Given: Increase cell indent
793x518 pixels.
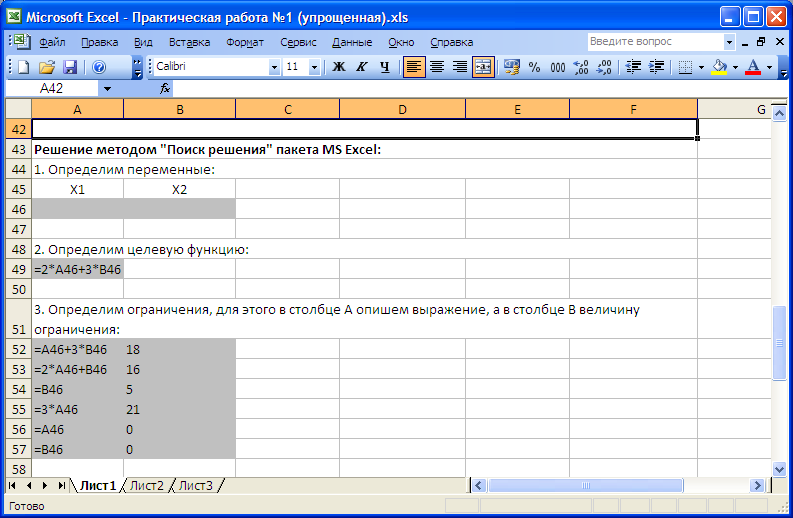Looking at the screenshot, I should coord(656,67).
